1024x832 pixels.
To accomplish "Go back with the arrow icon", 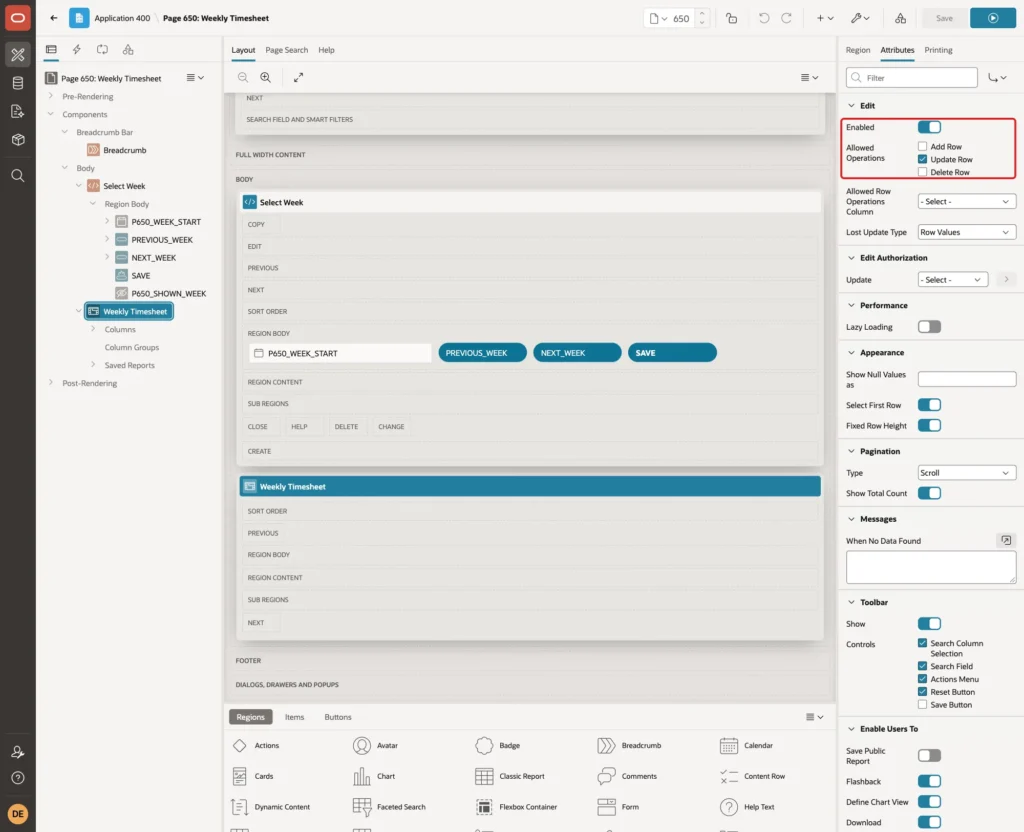I will (54, 18).
